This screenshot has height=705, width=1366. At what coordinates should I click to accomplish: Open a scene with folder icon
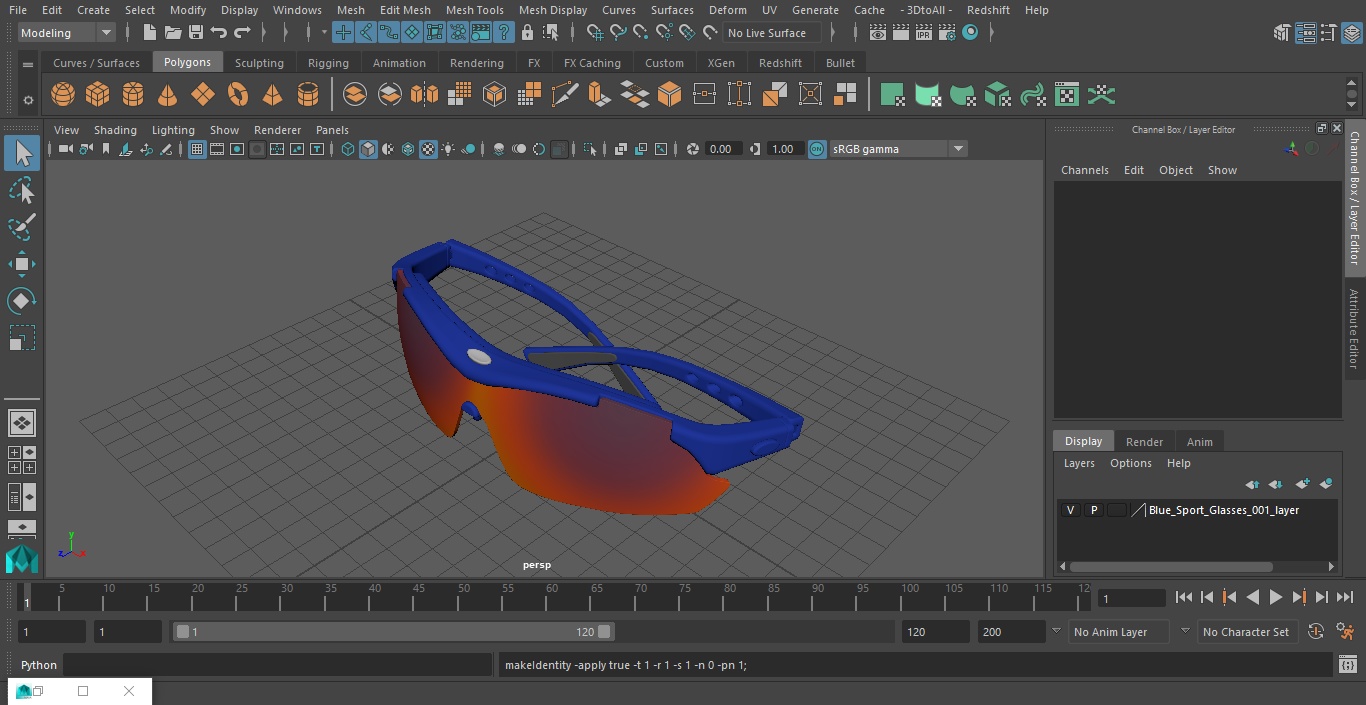tap(173, 33)
